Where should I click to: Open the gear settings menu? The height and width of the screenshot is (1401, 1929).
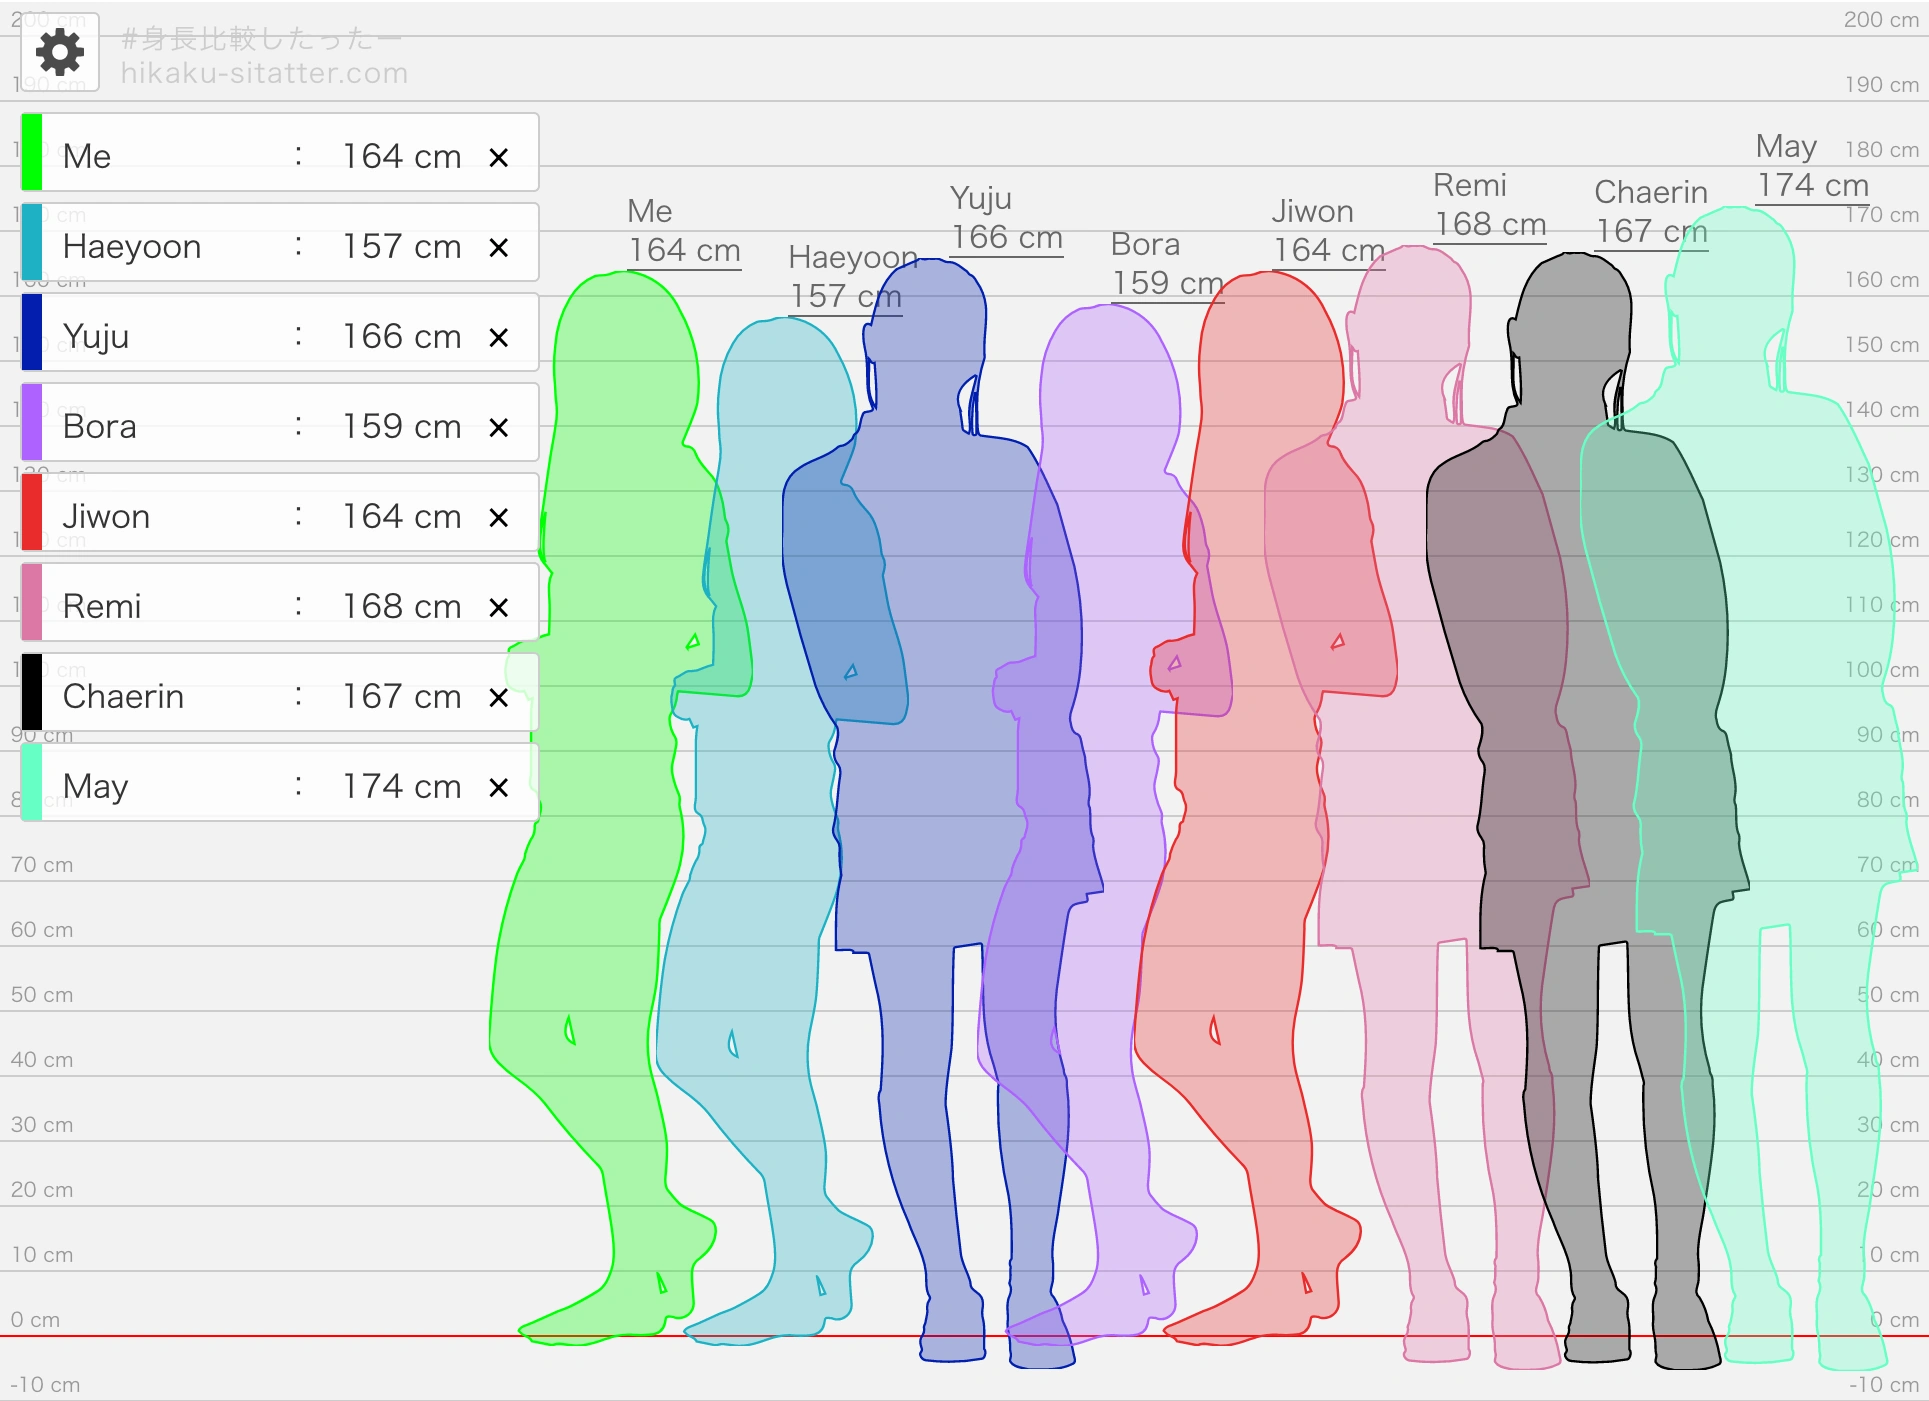(x=60, y=52)
